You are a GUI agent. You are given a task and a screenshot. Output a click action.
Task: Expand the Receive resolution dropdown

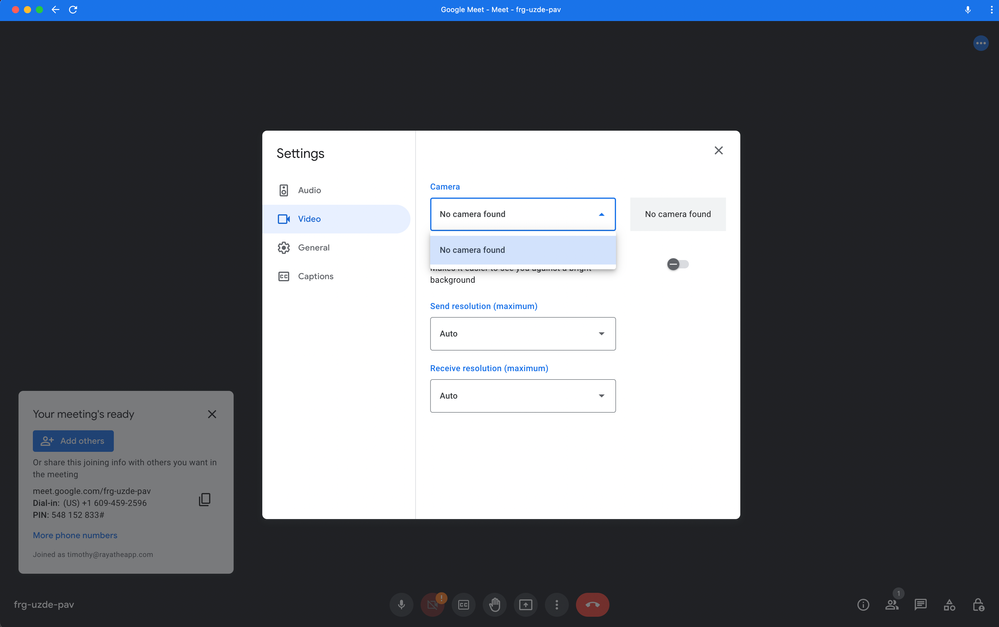[522, 396]
